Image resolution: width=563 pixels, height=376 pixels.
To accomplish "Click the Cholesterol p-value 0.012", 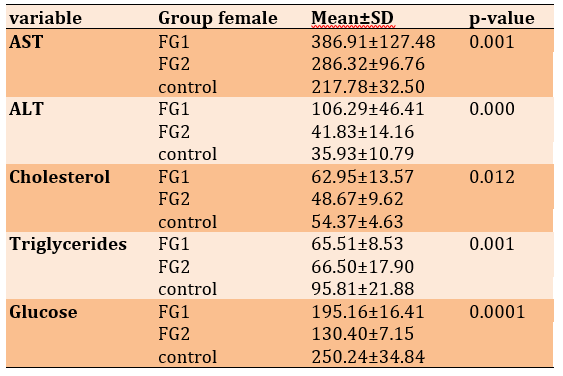I will 492,177.
